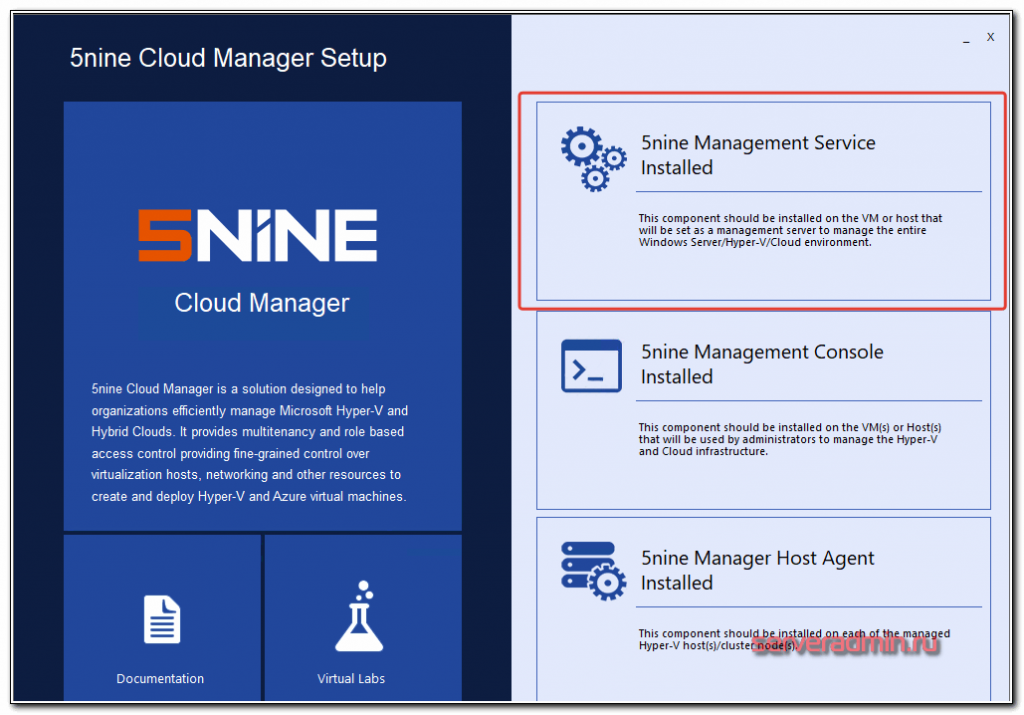This screenshot has width=1024, height=715.
Task: Minimize the setup window
Action: (966, 38)
